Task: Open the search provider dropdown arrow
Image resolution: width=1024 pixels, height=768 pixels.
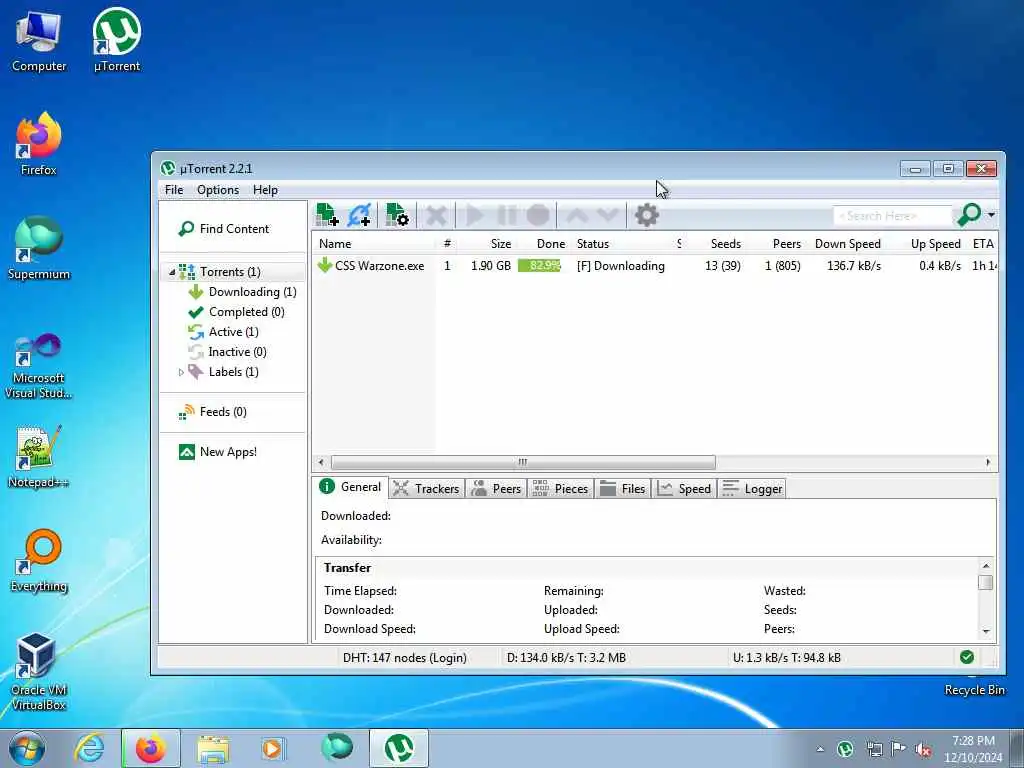Action: [x=991, y=215]
